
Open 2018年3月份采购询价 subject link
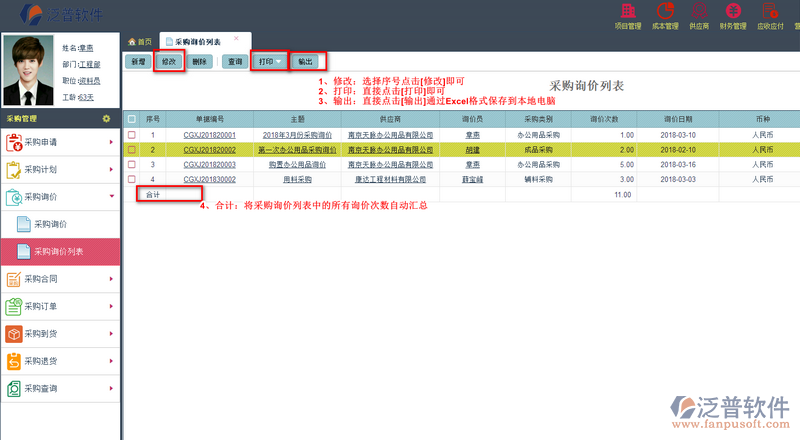click(x=297, y=135)
